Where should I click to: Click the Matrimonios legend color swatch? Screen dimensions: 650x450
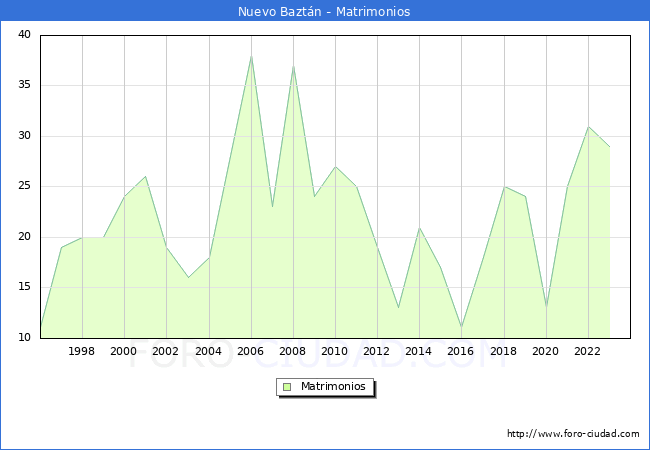pos(287,387)
